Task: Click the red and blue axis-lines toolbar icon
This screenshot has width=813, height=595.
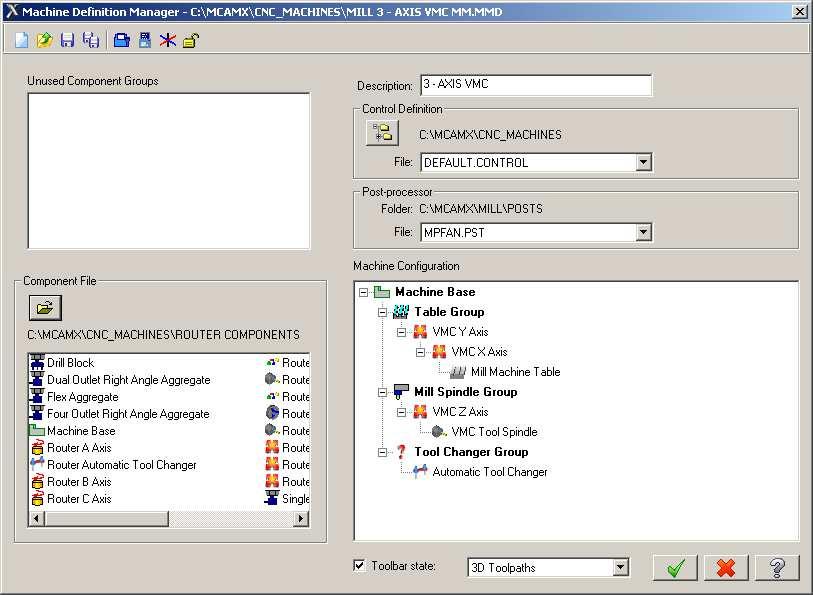Action: point(167,40)
